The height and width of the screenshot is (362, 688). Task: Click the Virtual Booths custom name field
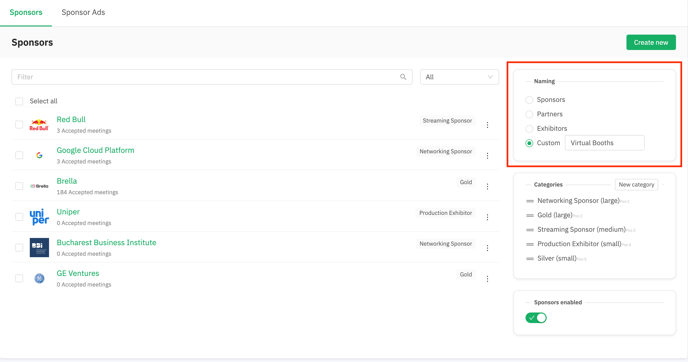click(x=605, y=143)
